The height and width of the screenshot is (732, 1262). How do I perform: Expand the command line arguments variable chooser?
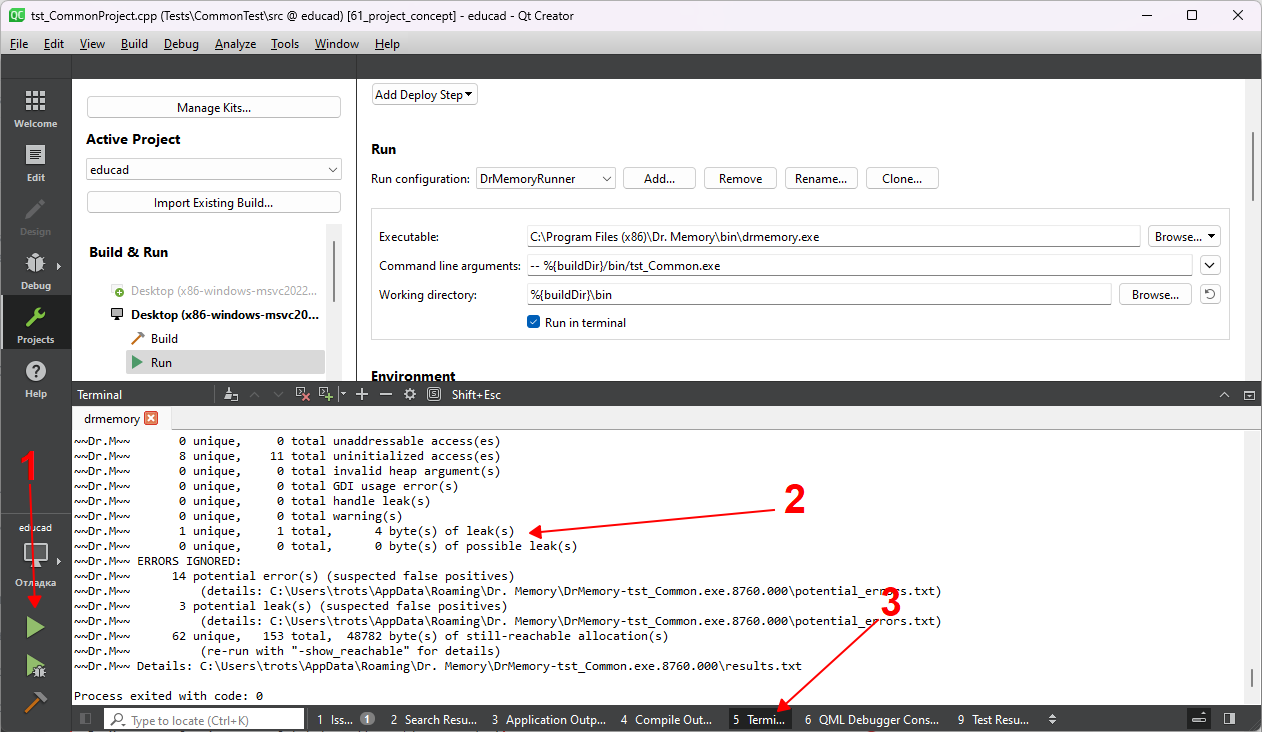coord(1210,266)
